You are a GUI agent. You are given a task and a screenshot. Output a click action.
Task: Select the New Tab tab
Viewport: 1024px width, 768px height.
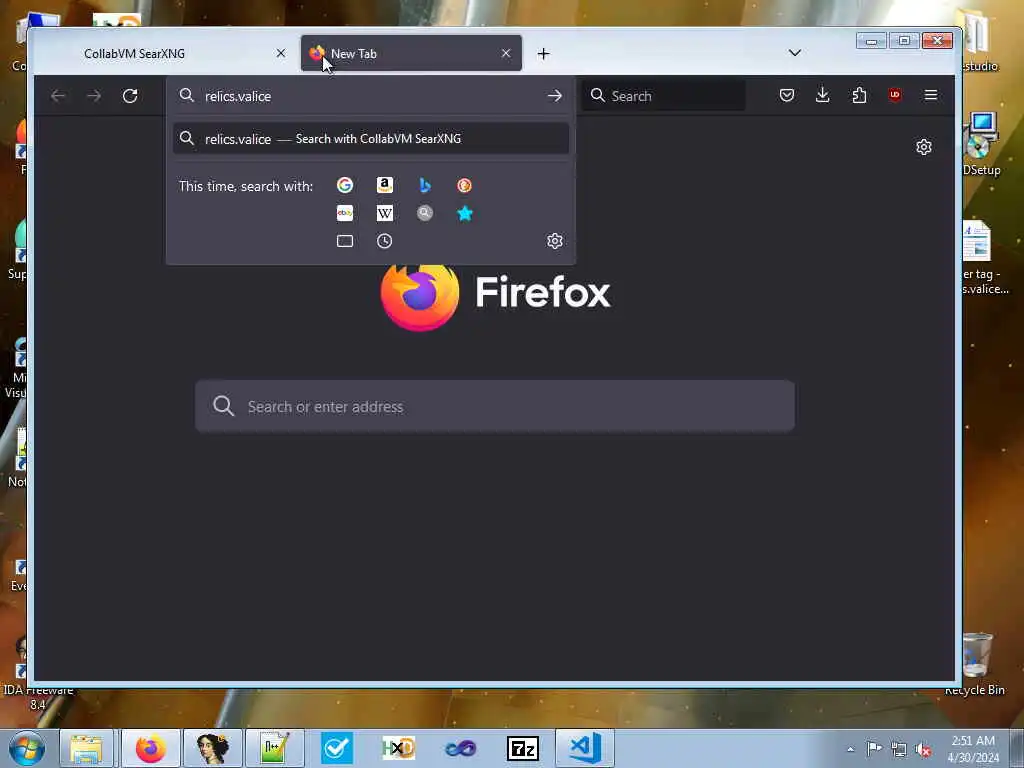tap(411, 54)
